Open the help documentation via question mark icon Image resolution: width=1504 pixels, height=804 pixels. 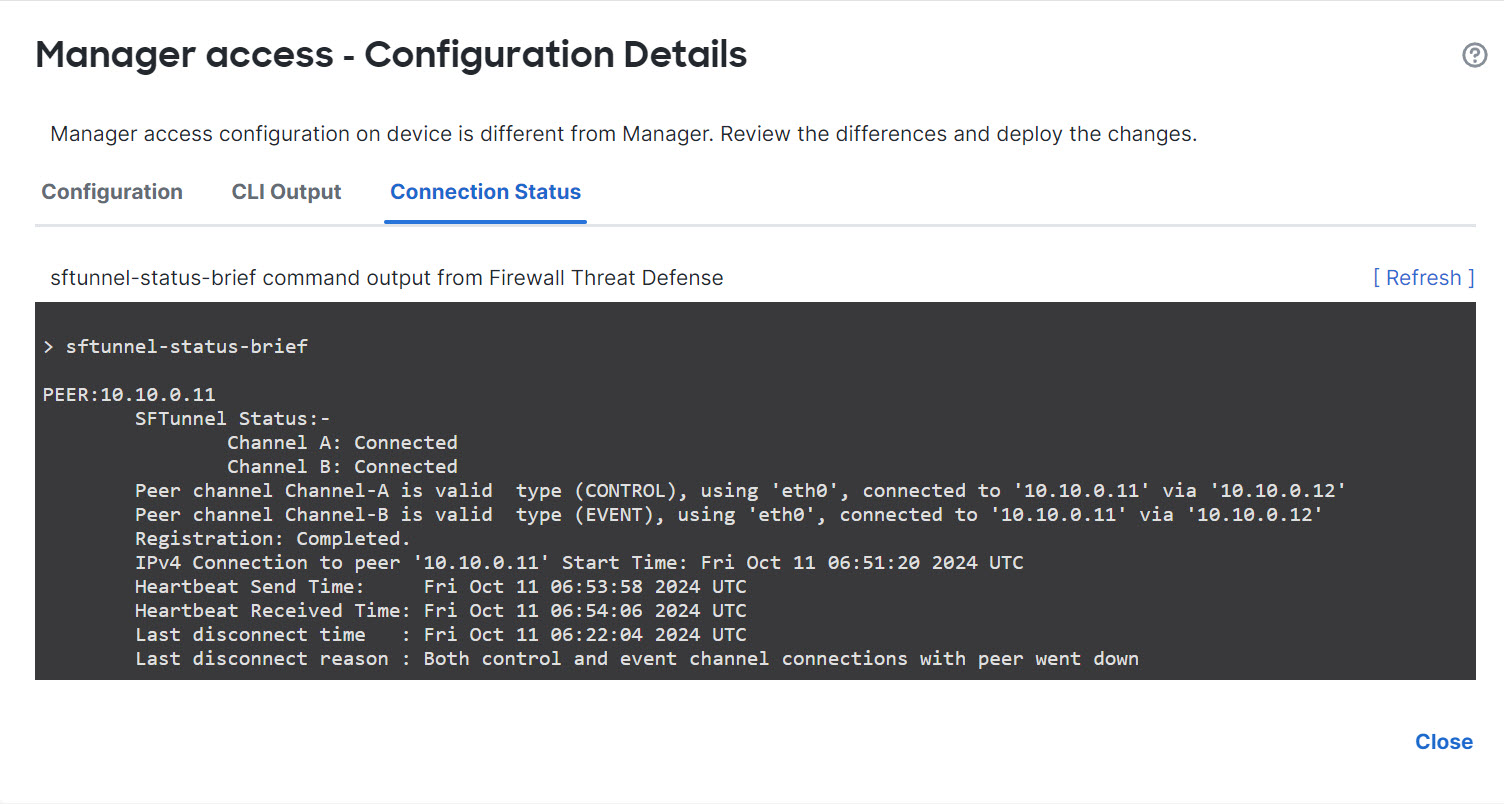pos(1475,55)
